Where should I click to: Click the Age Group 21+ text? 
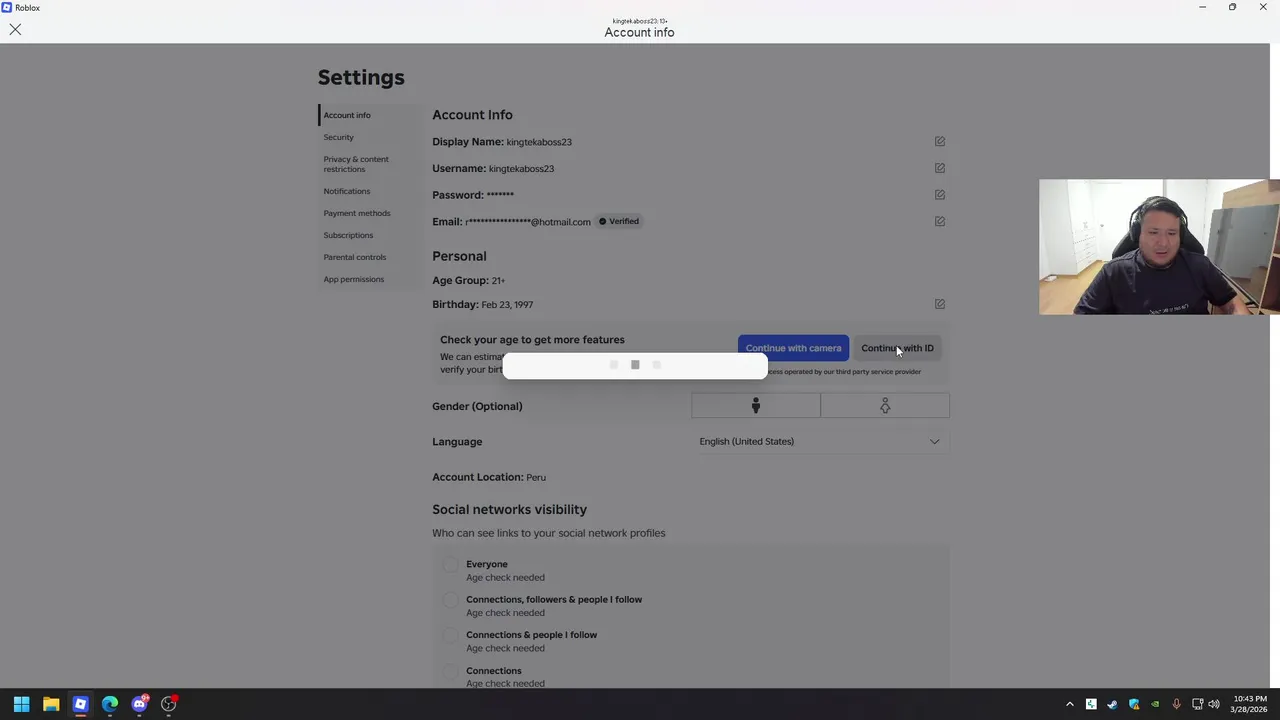pyautogui.click(x=469, y=280)
